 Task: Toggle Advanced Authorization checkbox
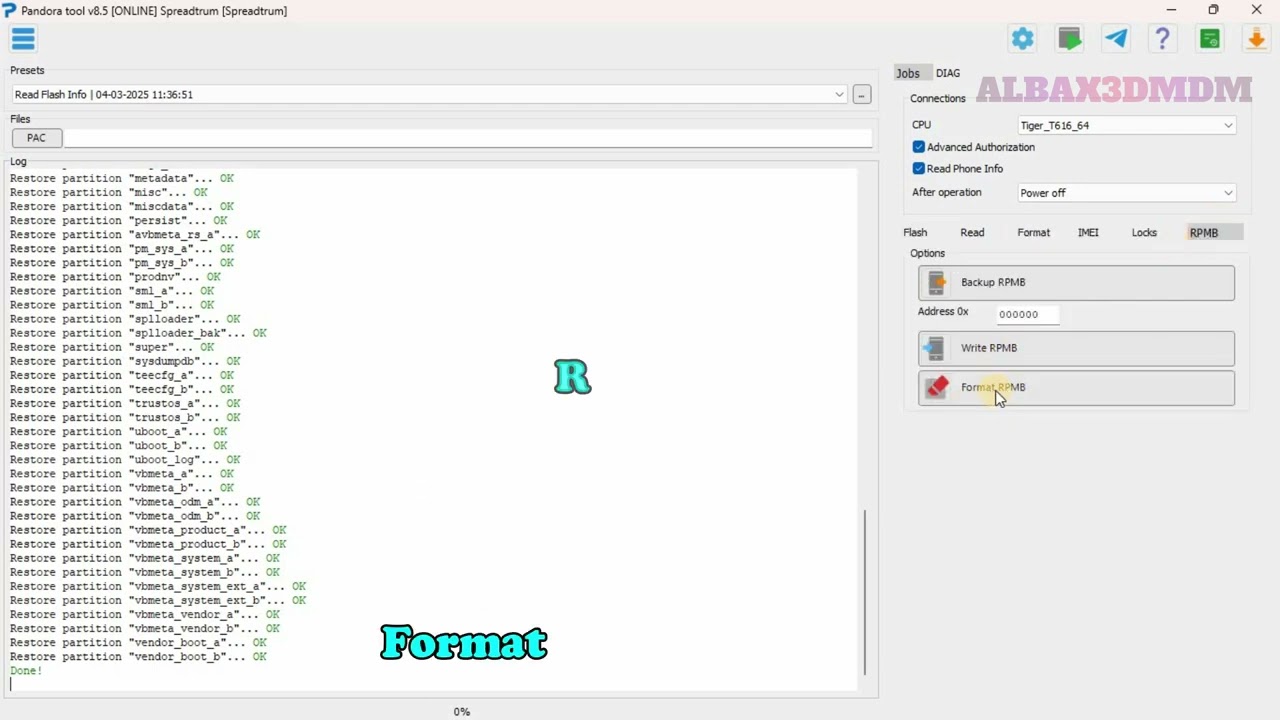919,147
